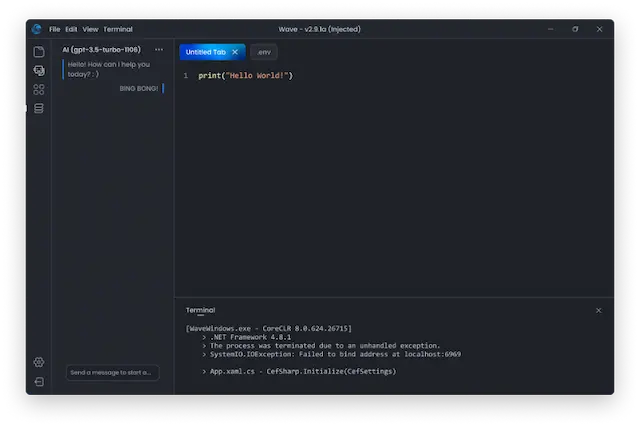Open the database stack sidebar icon
This screenshot has height=427, width=640.
(x=39, y=108)
